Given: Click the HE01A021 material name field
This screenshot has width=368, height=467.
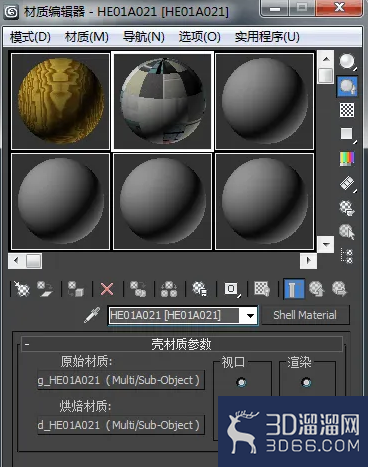Looking at the screenshot, I should pos(174,315).
